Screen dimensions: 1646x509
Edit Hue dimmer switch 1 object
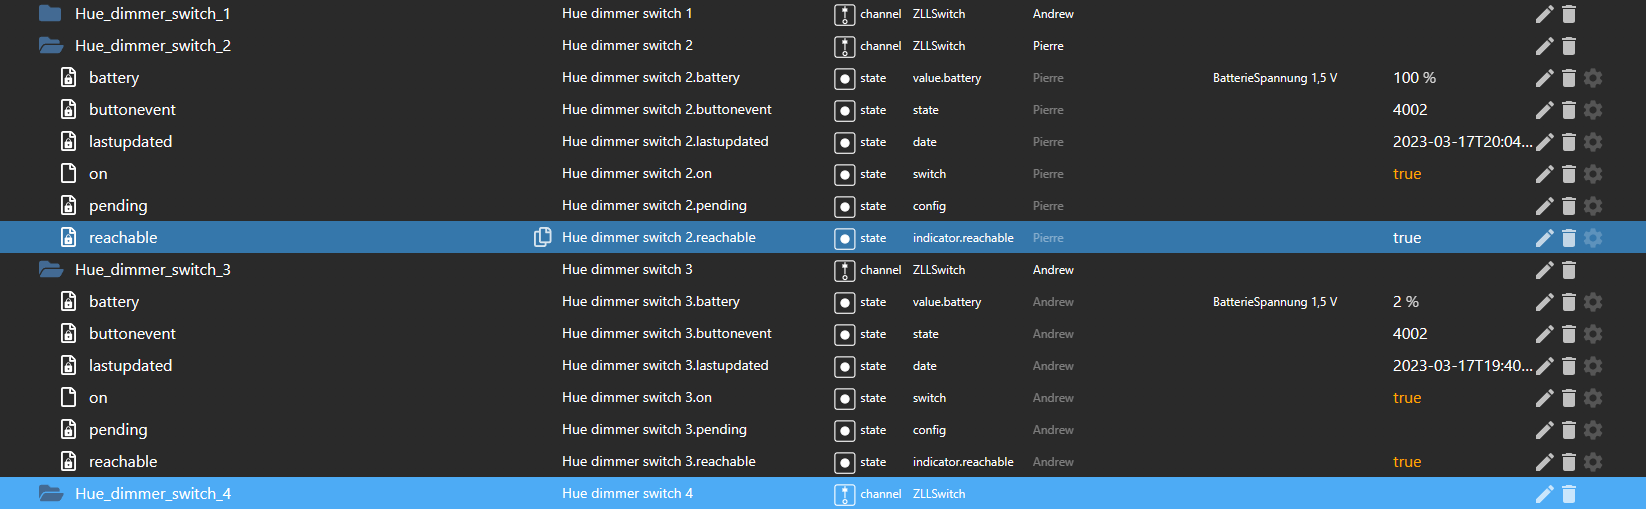(x=1545, y=14)
